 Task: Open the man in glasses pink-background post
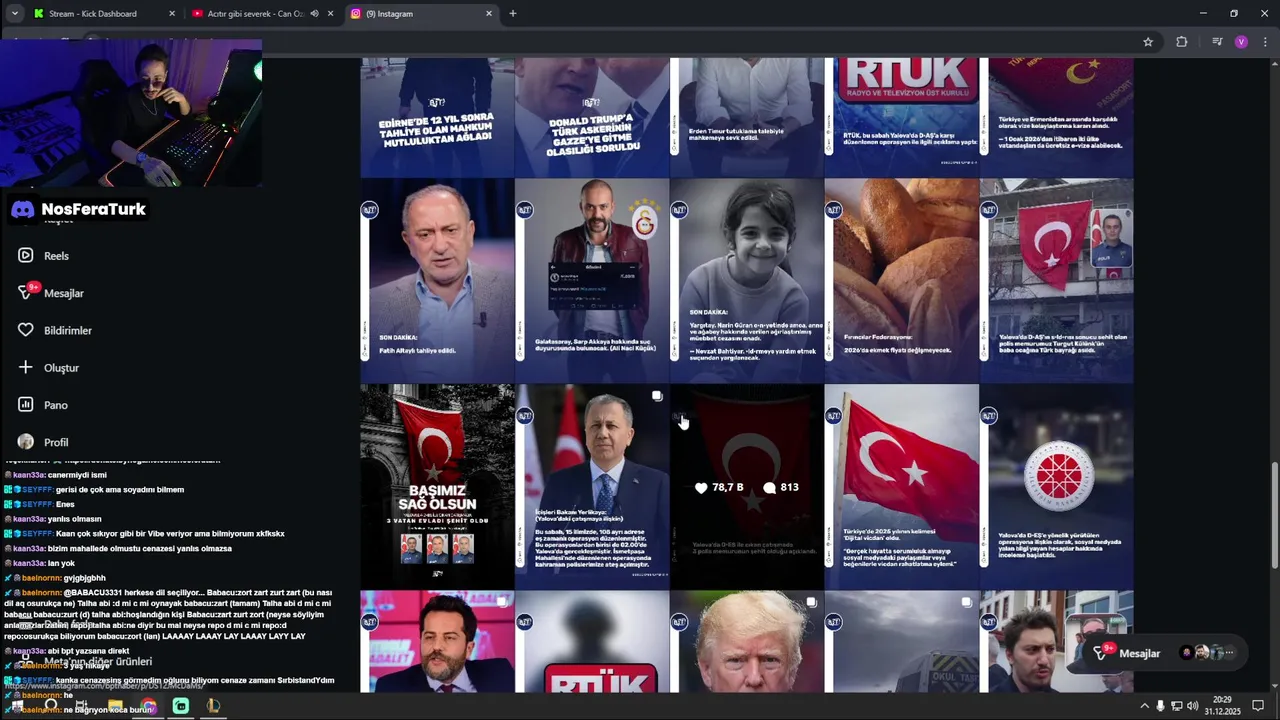coord(437,641)
